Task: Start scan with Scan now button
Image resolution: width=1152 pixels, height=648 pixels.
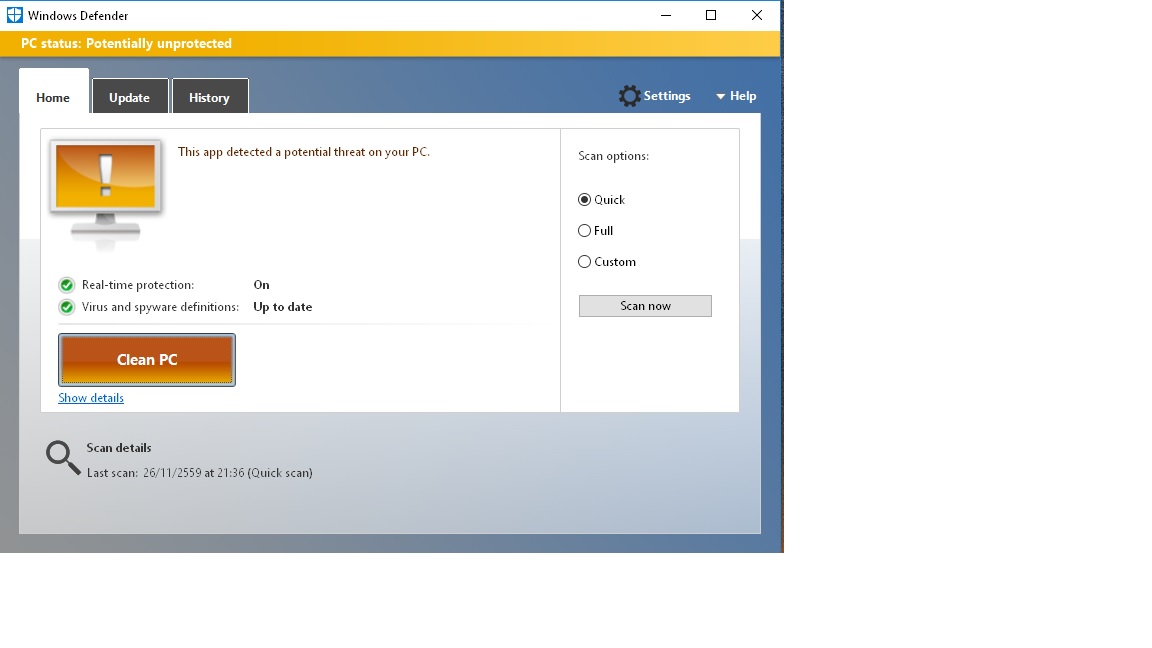Action: [x=645, y=306]
